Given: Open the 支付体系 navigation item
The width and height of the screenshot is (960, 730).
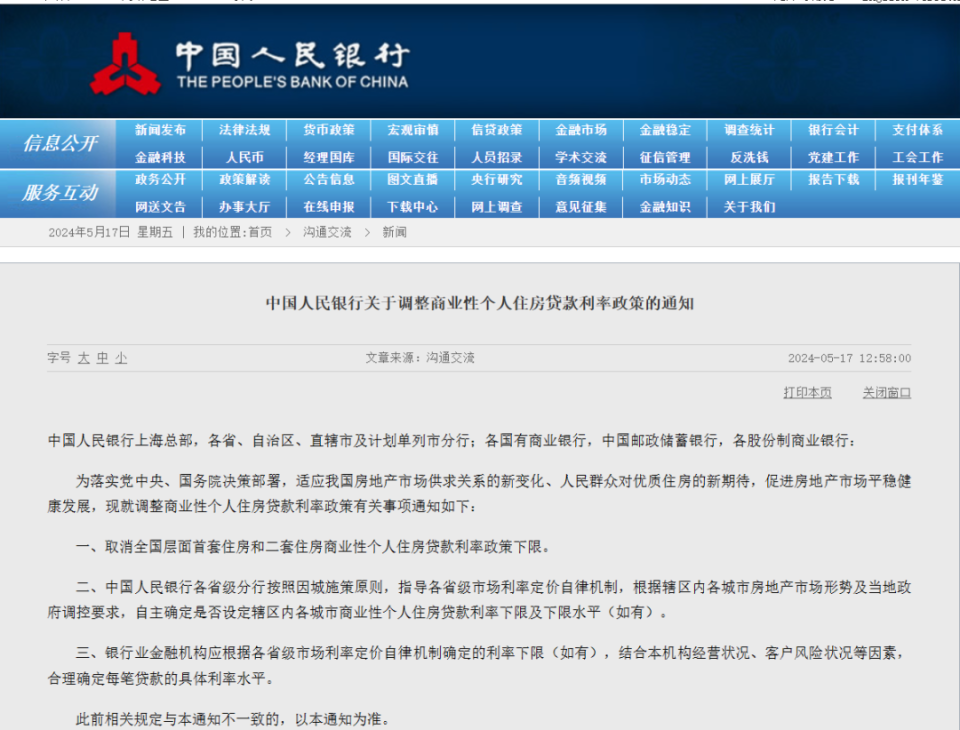Looking at the screenshot, I should click(x=917, y=130).
